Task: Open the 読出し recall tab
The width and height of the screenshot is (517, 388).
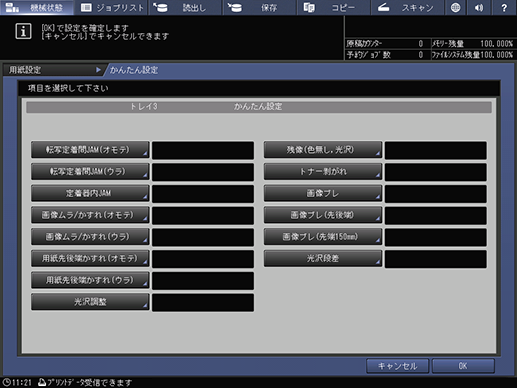Action: 185,7
